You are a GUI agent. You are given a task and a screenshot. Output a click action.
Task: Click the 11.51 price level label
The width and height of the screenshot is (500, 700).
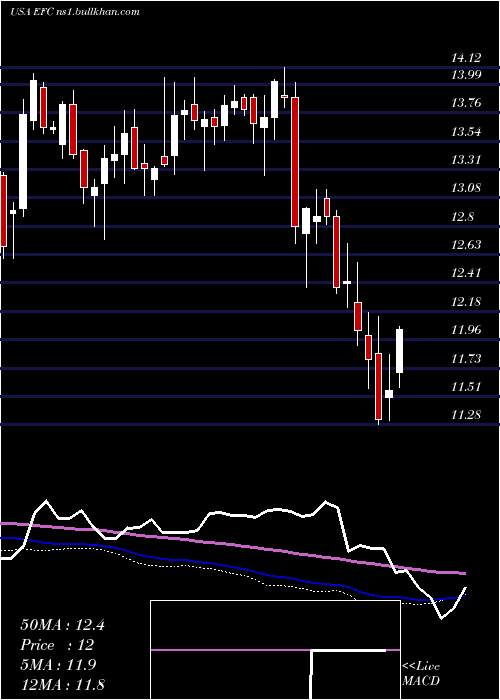(x=466, y=387)
